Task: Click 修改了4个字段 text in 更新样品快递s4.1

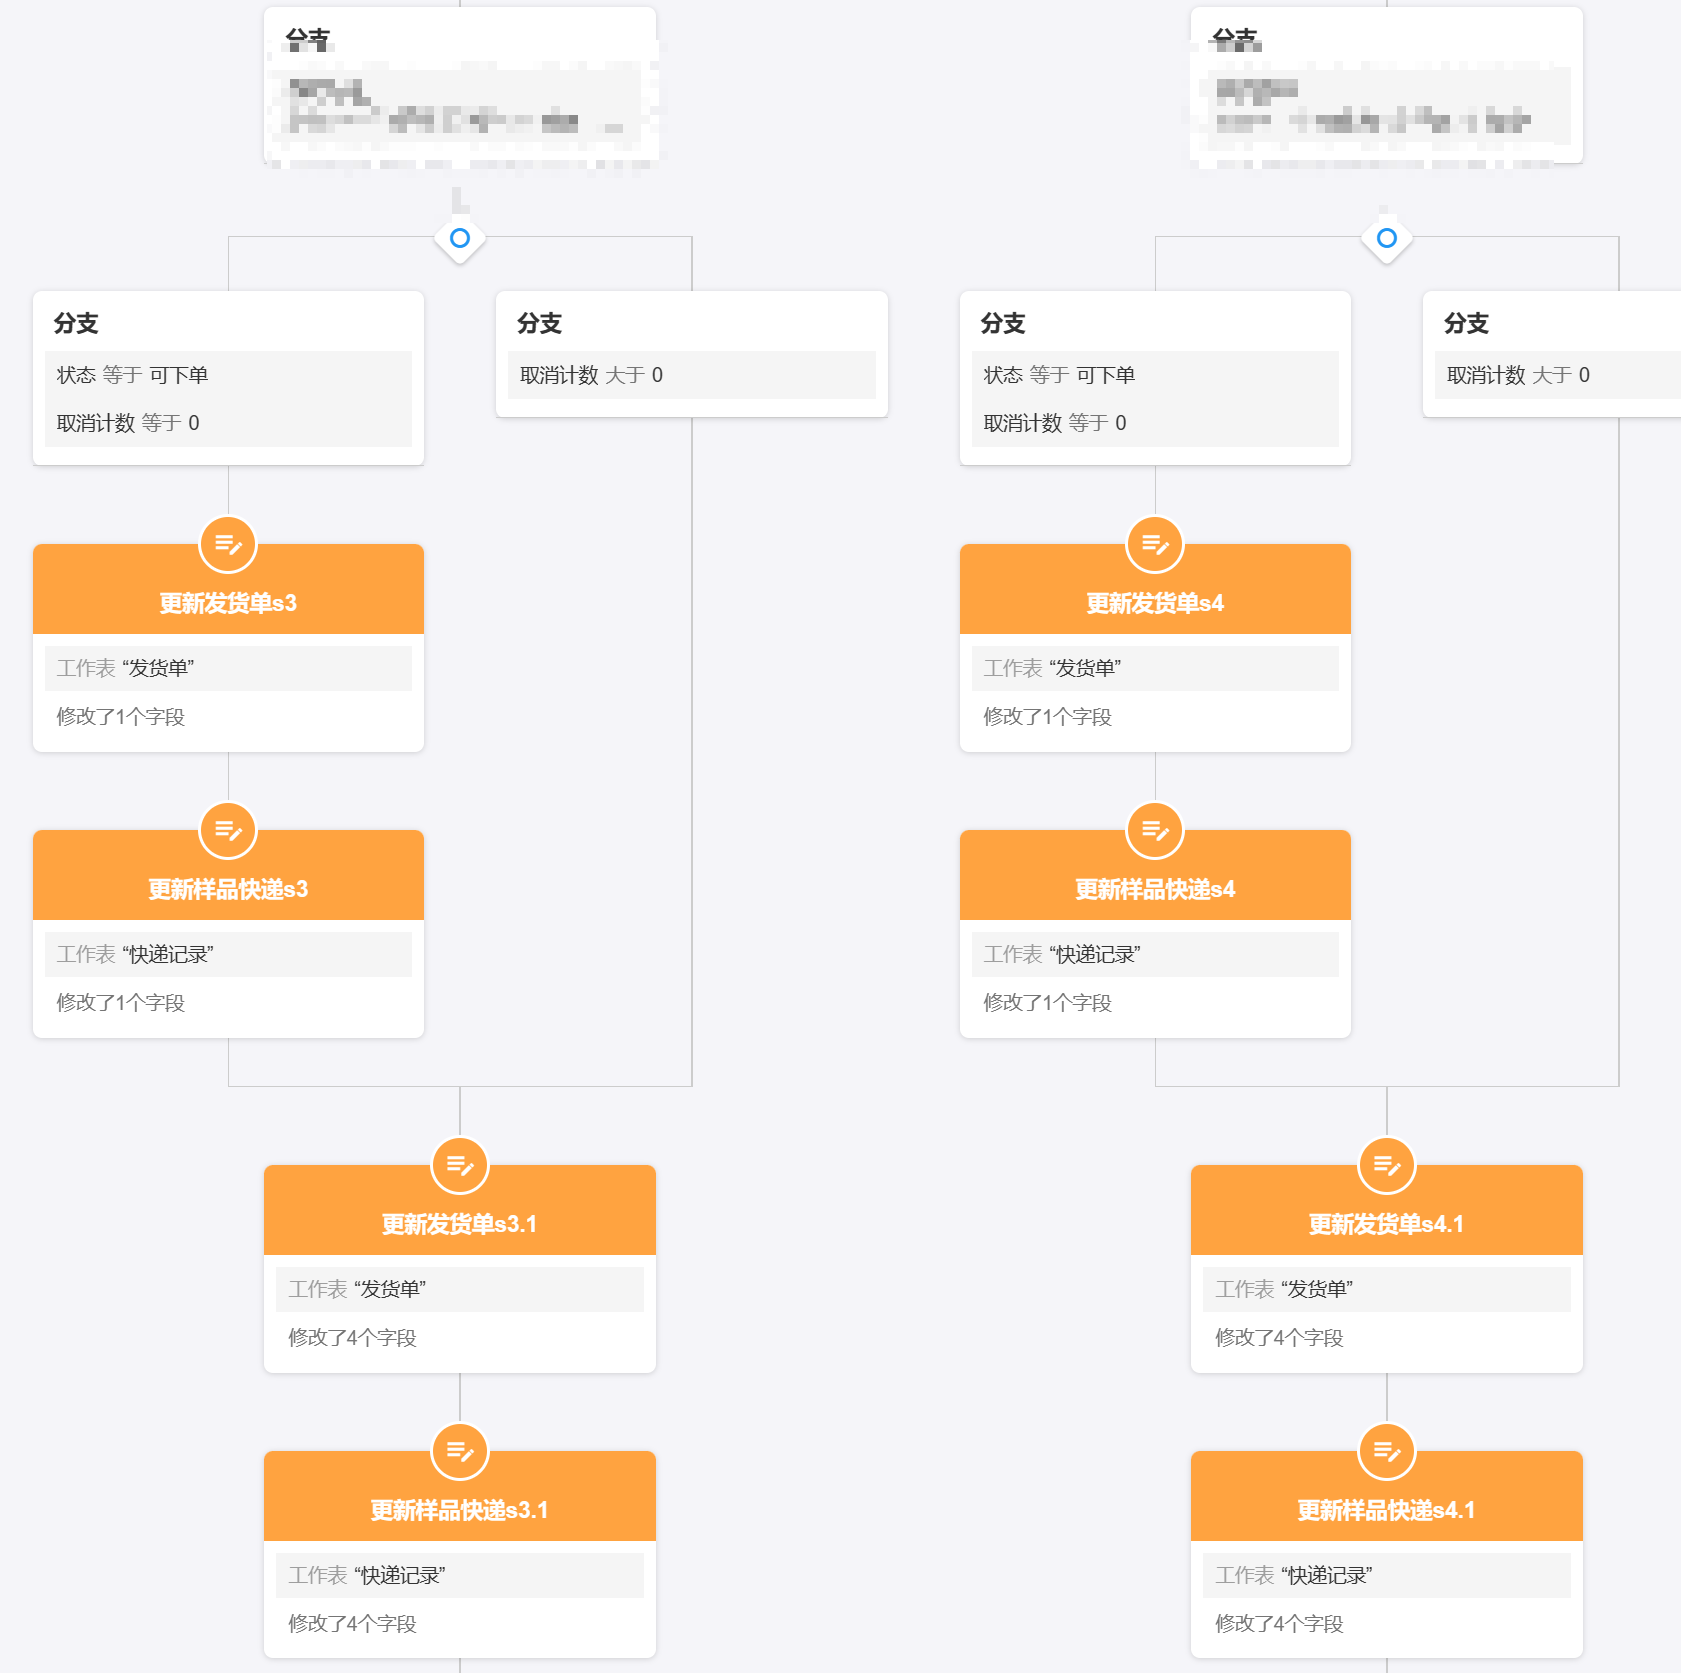Action: (1279, 1624)
